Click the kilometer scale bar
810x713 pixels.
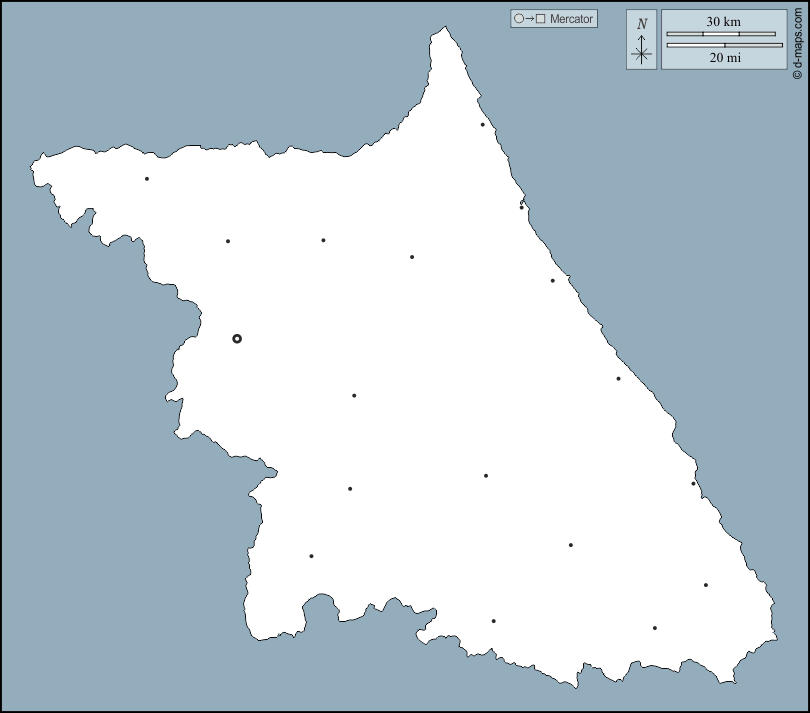[x=721, y=34]
